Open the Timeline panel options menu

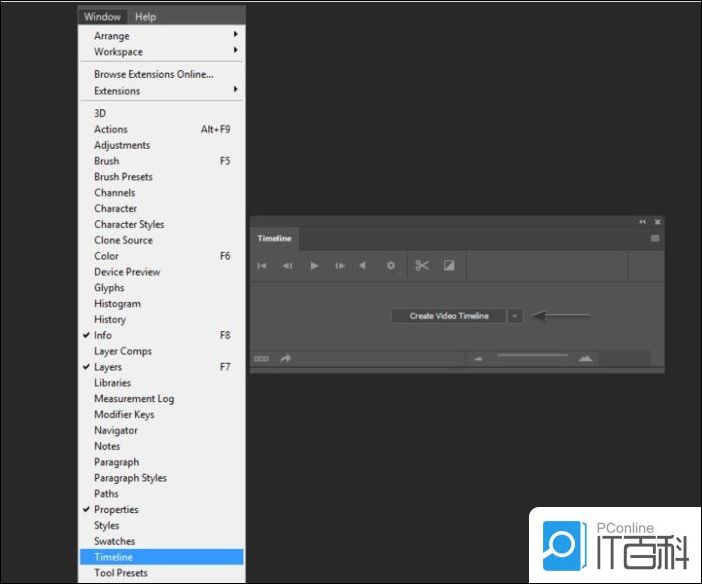point(655,239)
